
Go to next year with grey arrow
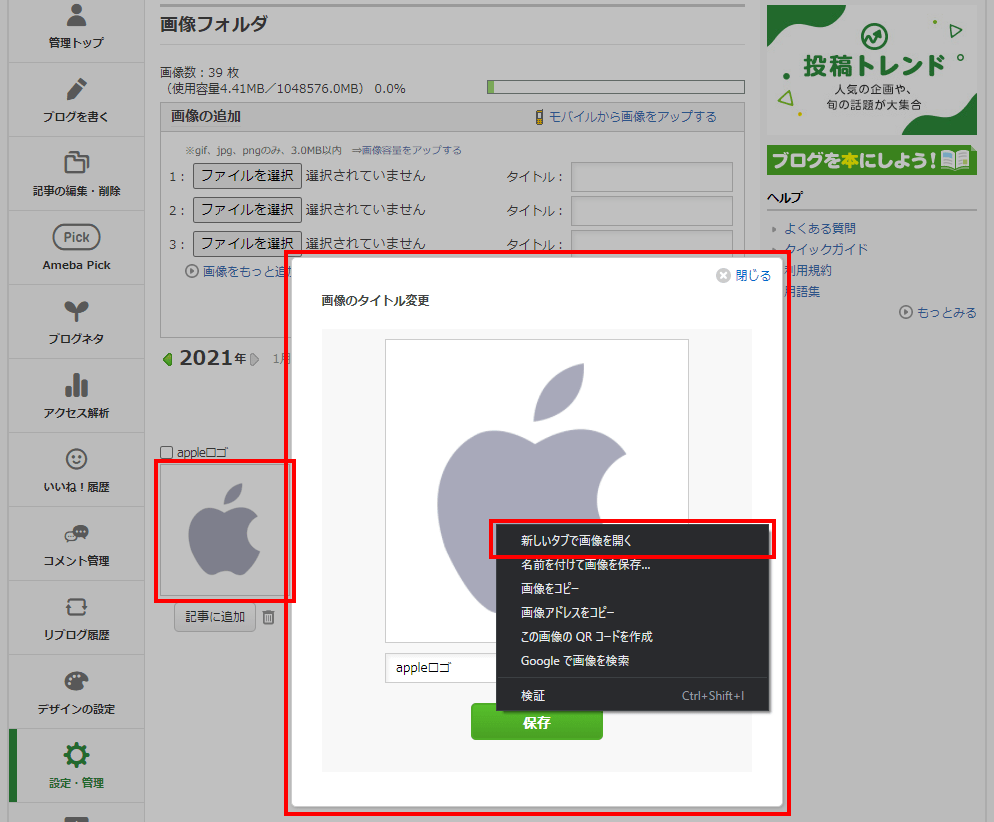(x=254, y=359)
